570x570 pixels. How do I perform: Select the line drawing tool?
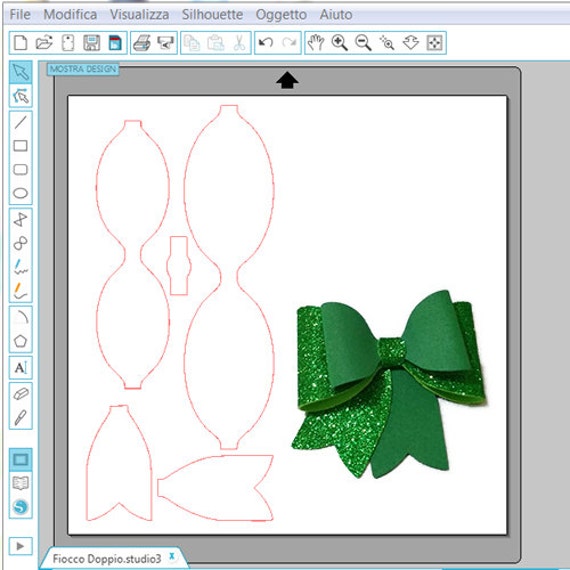[21, 123]
